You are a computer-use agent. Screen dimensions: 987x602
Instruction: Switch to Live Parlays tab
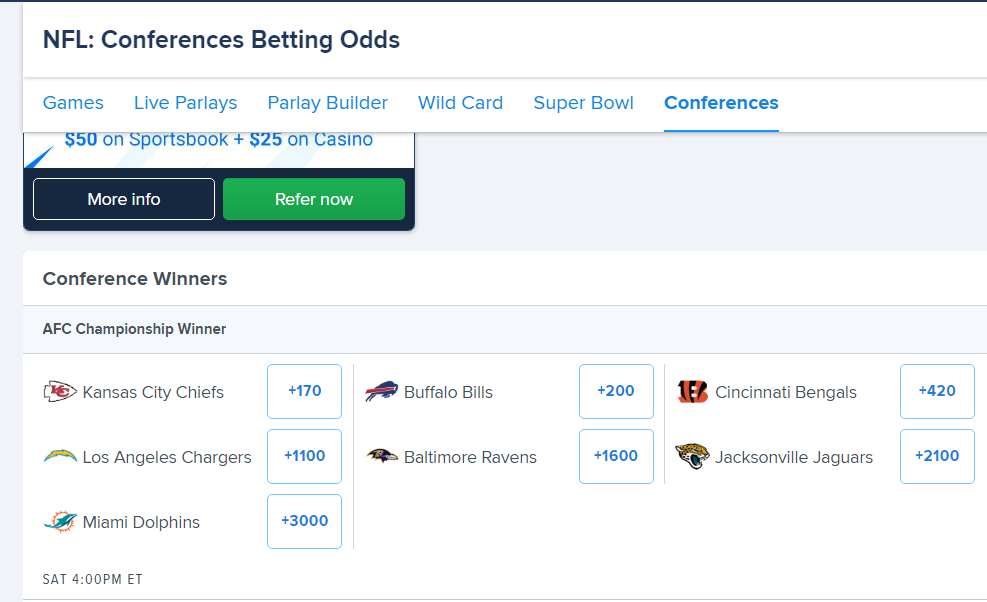pyautogui.click(x=186, y=103)
